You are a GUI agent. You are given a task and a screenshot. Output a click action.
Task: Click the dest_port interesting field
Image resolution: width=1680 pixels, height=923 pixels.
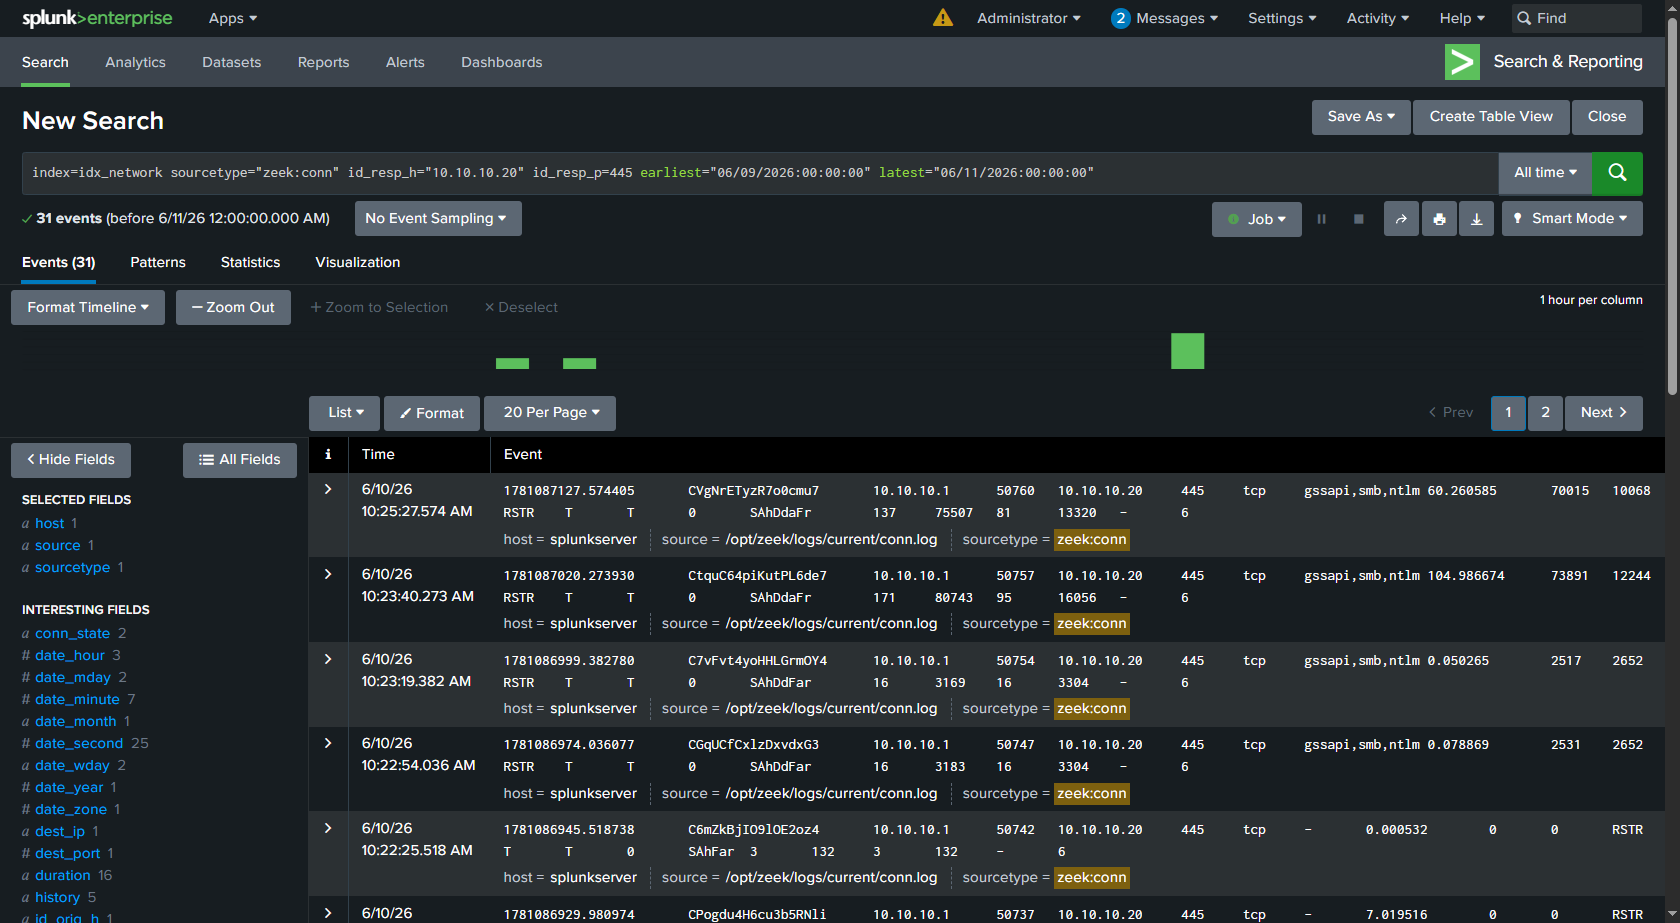tap(68, 853)
